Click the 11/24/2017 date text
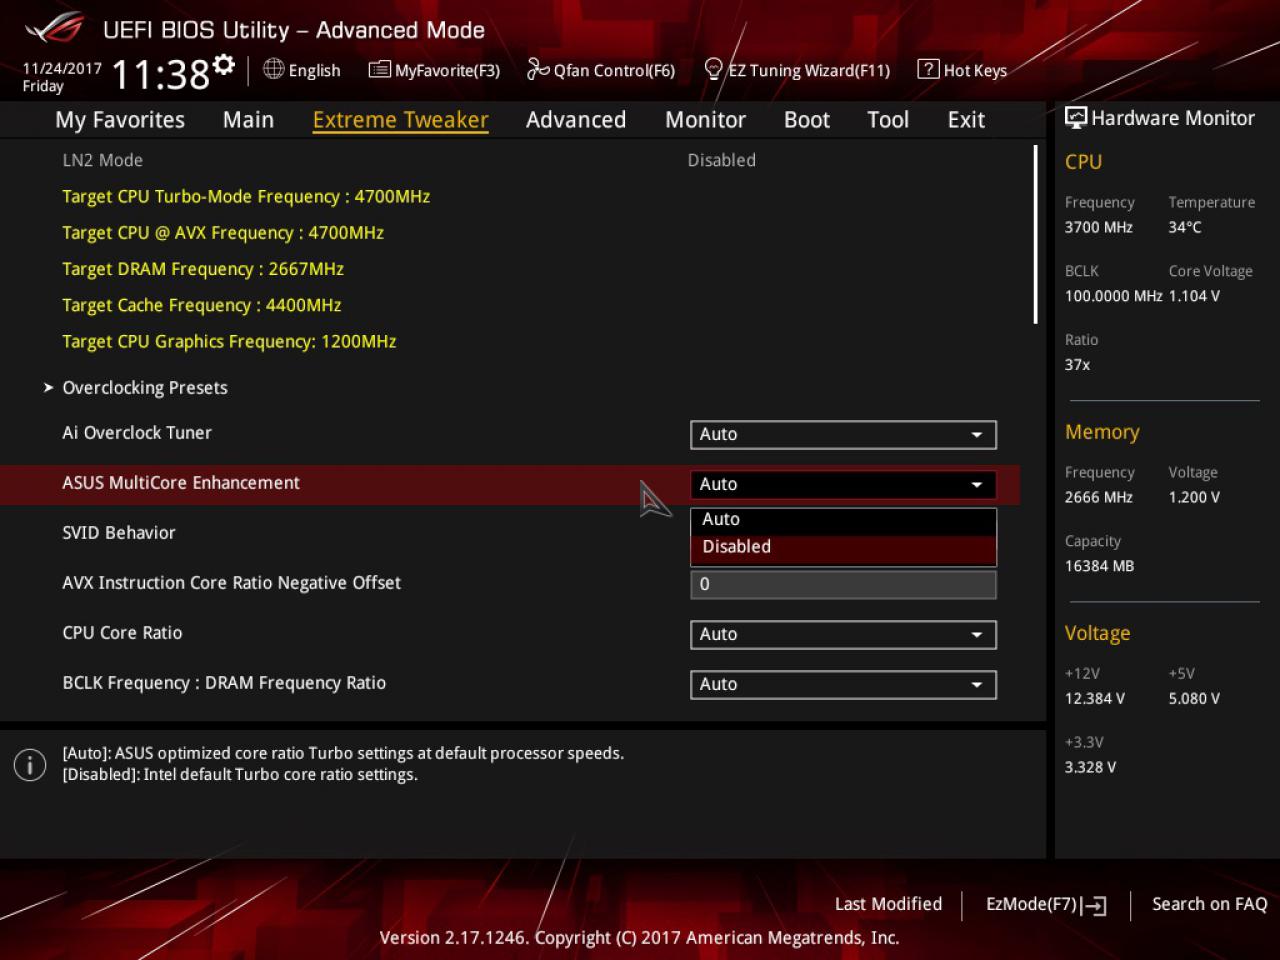Screen dimensions: 1280x960 pyautogui.click(x=62, y=69)
